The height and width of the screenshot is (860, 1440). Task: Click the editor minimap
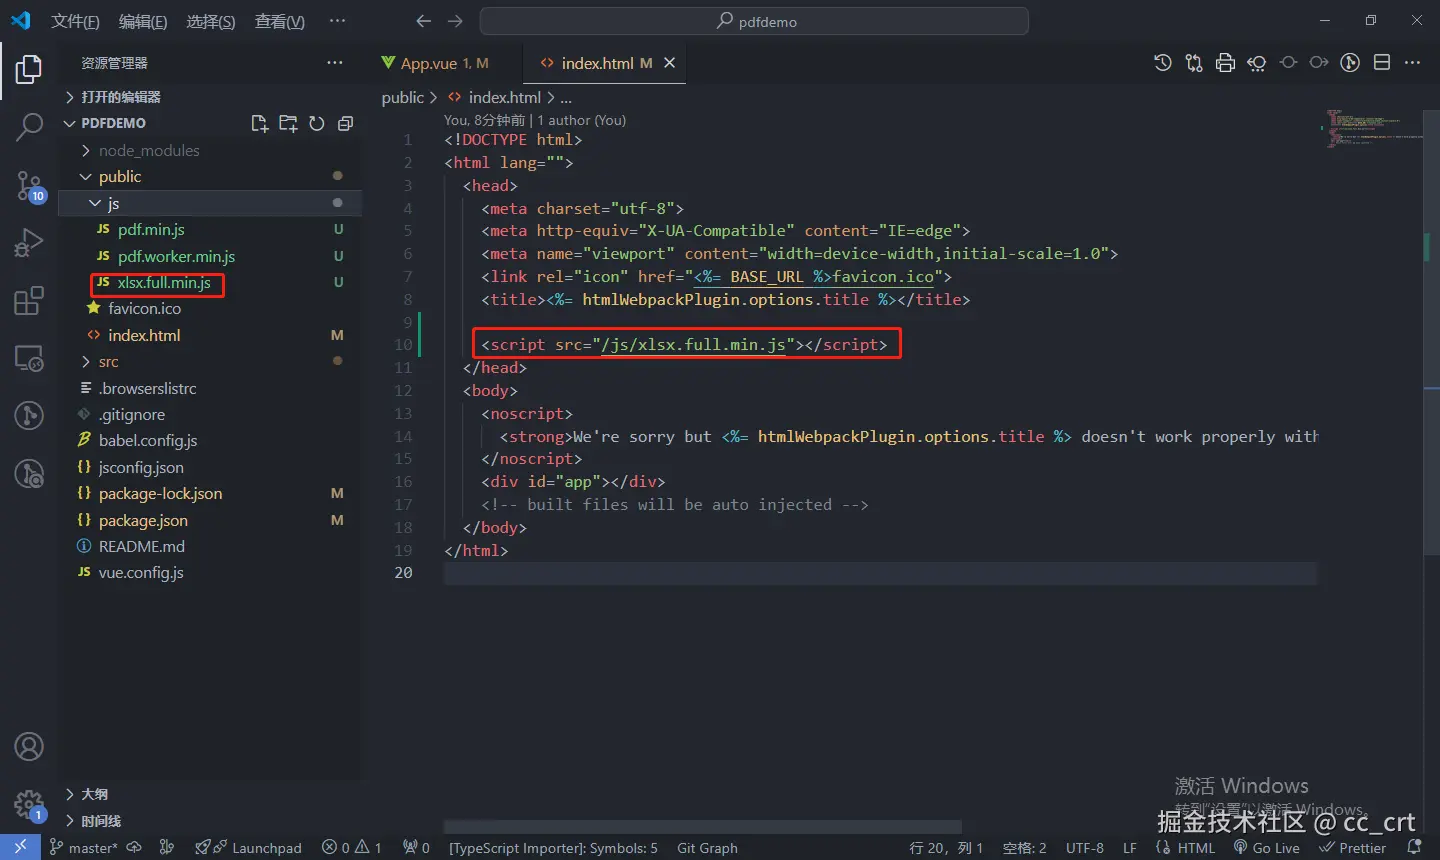1370,128
